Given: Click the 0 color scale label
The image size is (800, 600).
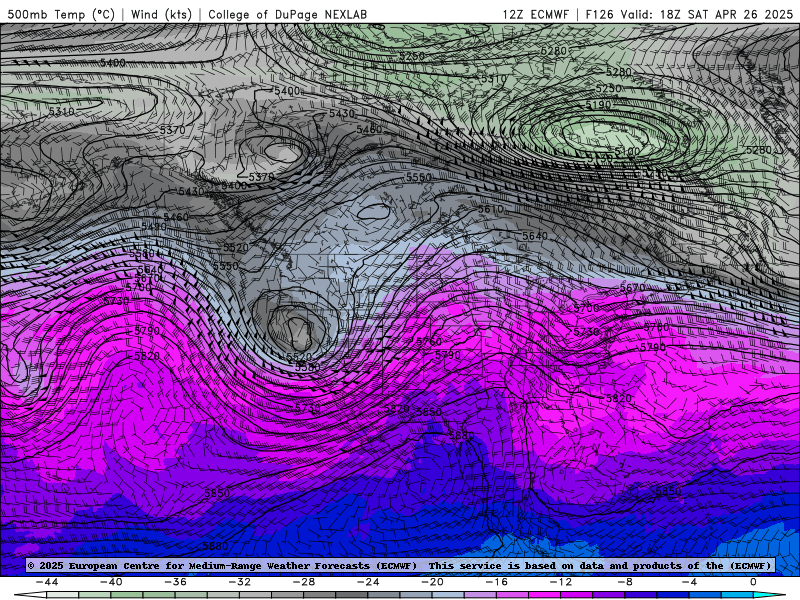Looking at the screenshot, I should point(753,582).
